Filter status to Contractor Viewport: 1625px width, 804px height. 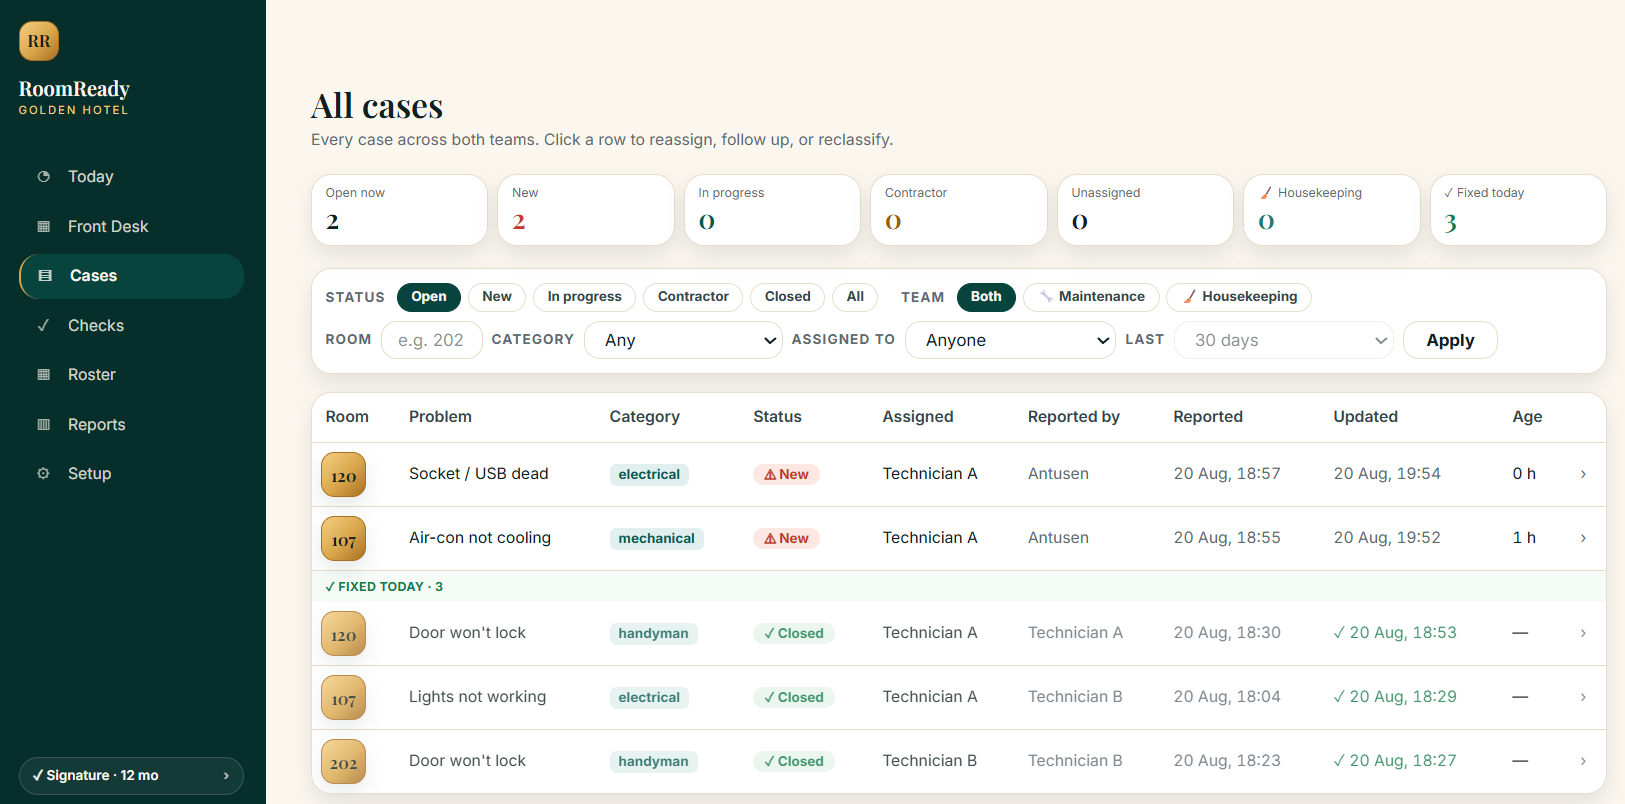click(693, 297)
